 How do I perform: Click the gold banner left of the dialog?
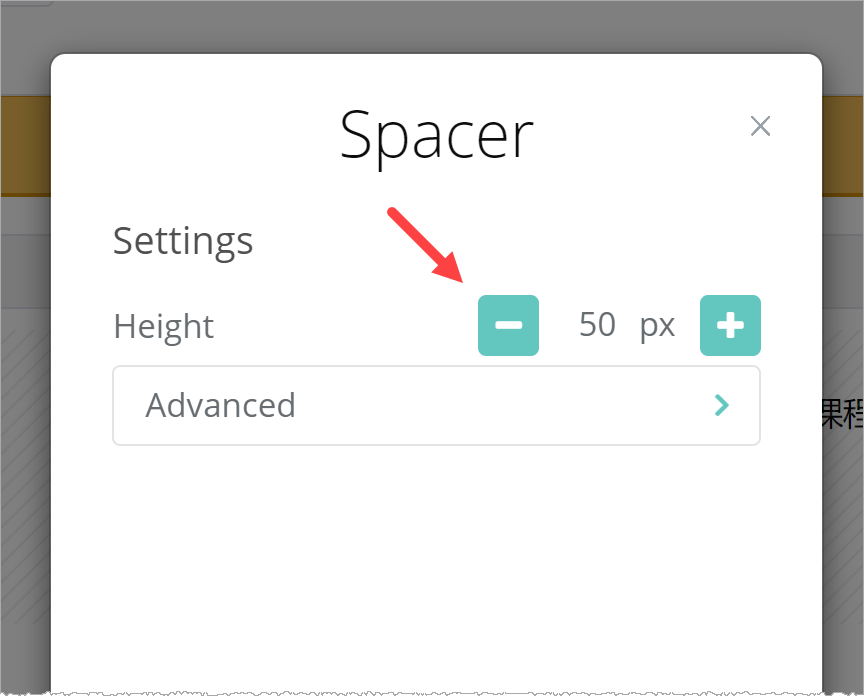coord(25,145)
